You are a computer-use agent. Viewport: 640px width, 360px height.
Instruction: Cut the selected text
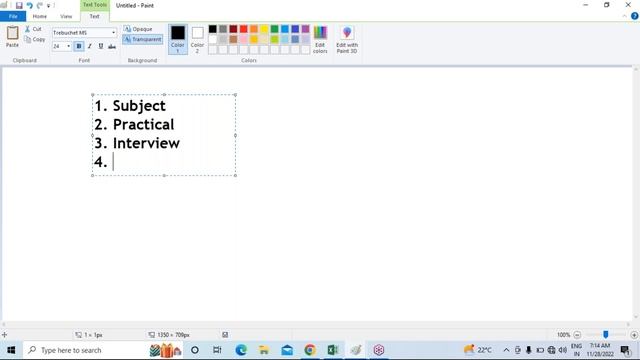point(33,29)
